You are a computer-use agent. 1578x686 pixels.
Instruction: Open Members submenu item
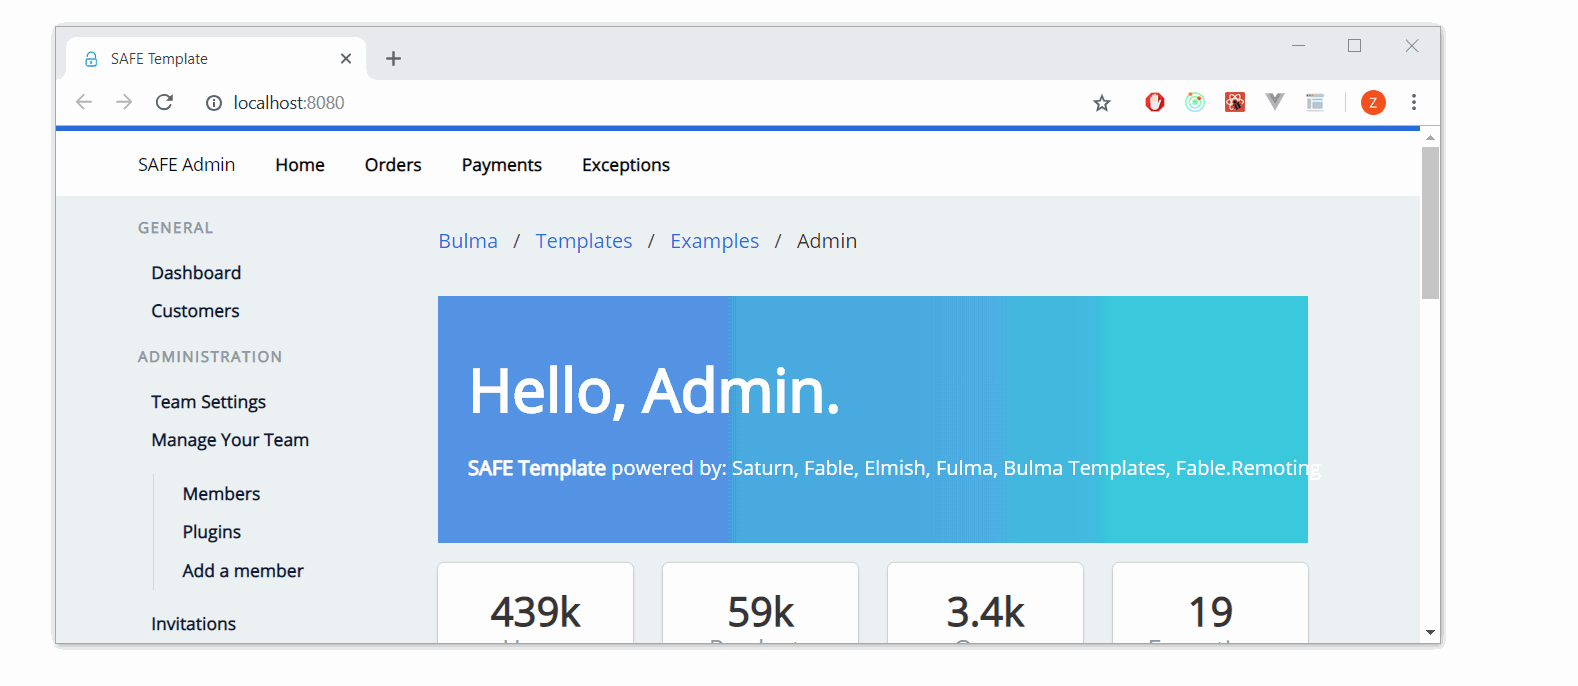[x=221, y=494]
